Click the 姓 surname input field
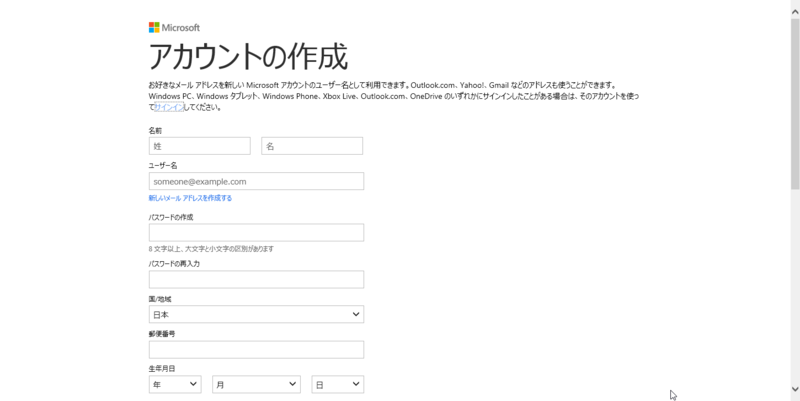The image size is (800, 401). (x=199, y=146)
